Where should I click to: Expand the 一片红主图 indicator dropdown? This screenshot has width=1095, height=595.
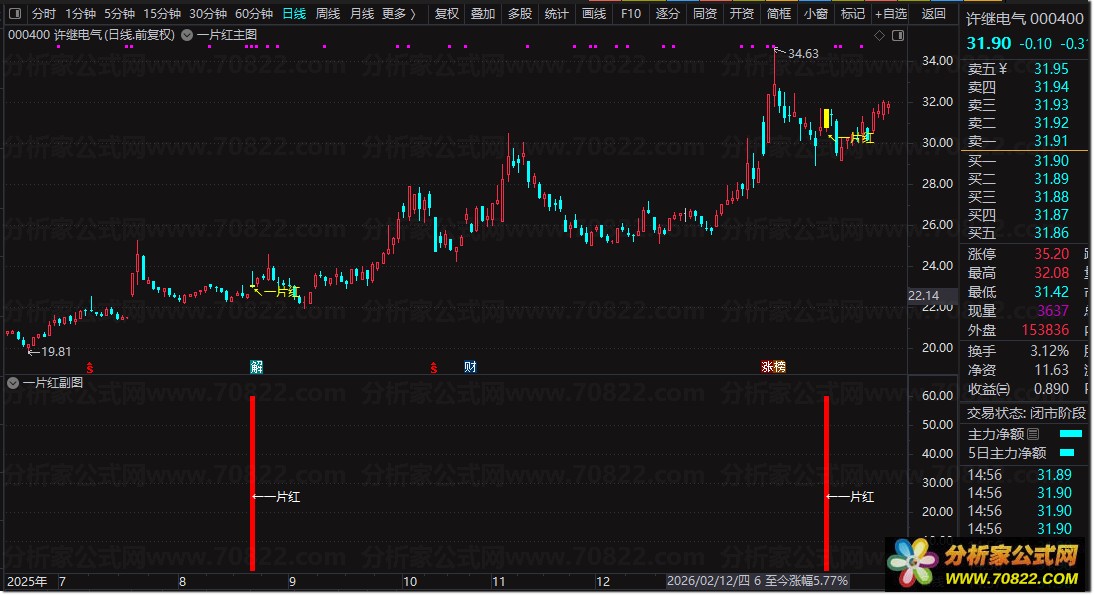187,35
